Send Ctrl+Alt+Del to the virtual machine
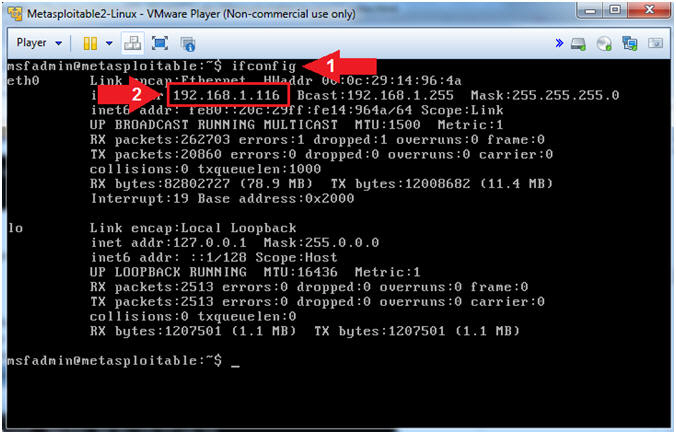The image size is (676, 434). coord(133,43)
